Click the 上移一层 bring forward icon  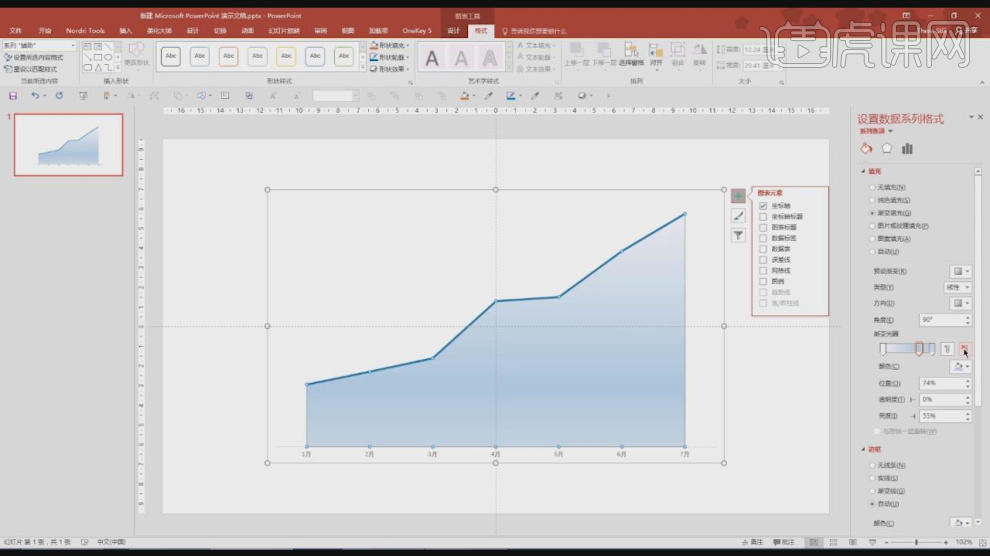[x=576, y=54]
